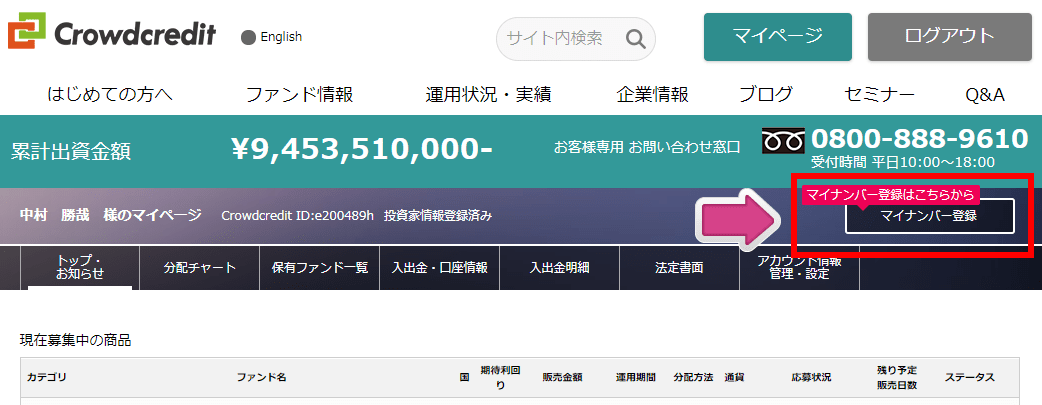Viewport: 1042px width, 405px height.
Task: Select 保有ファンド一覧 tab
Action: (x=320, y=268)
